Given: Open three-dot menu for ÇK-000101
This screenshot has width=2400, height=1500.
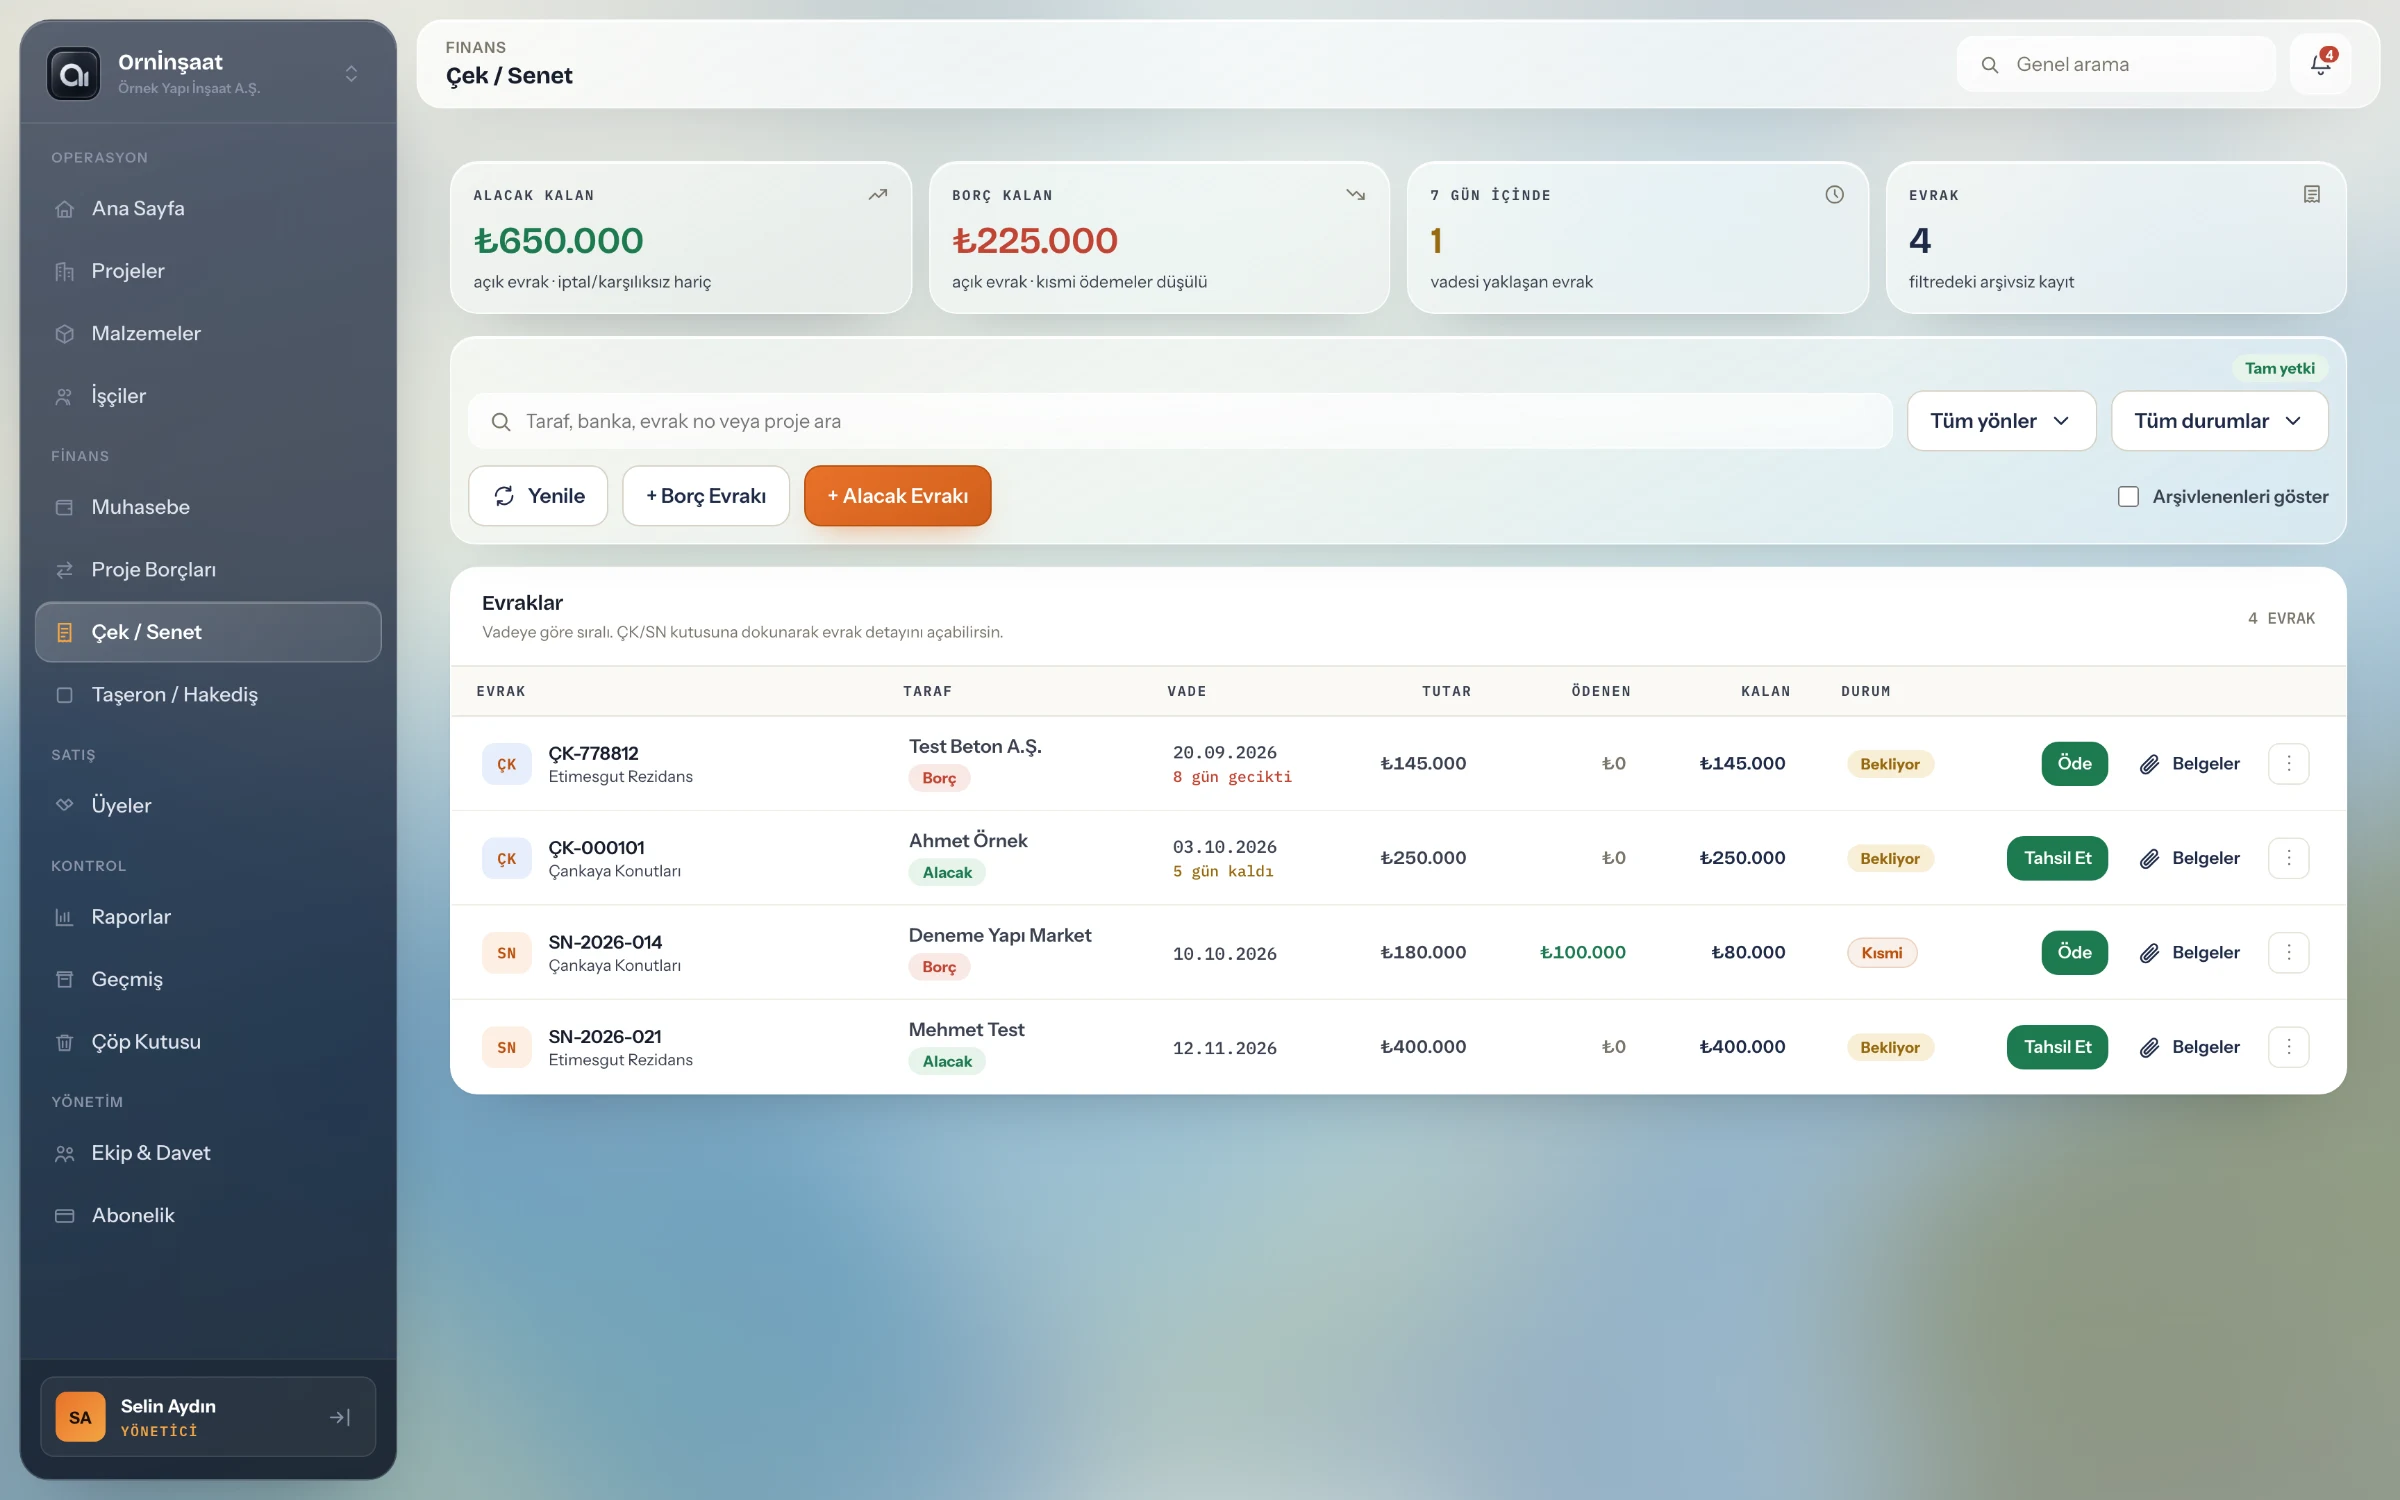Looking at the screenshot, I should click(x=2288, y=858).
